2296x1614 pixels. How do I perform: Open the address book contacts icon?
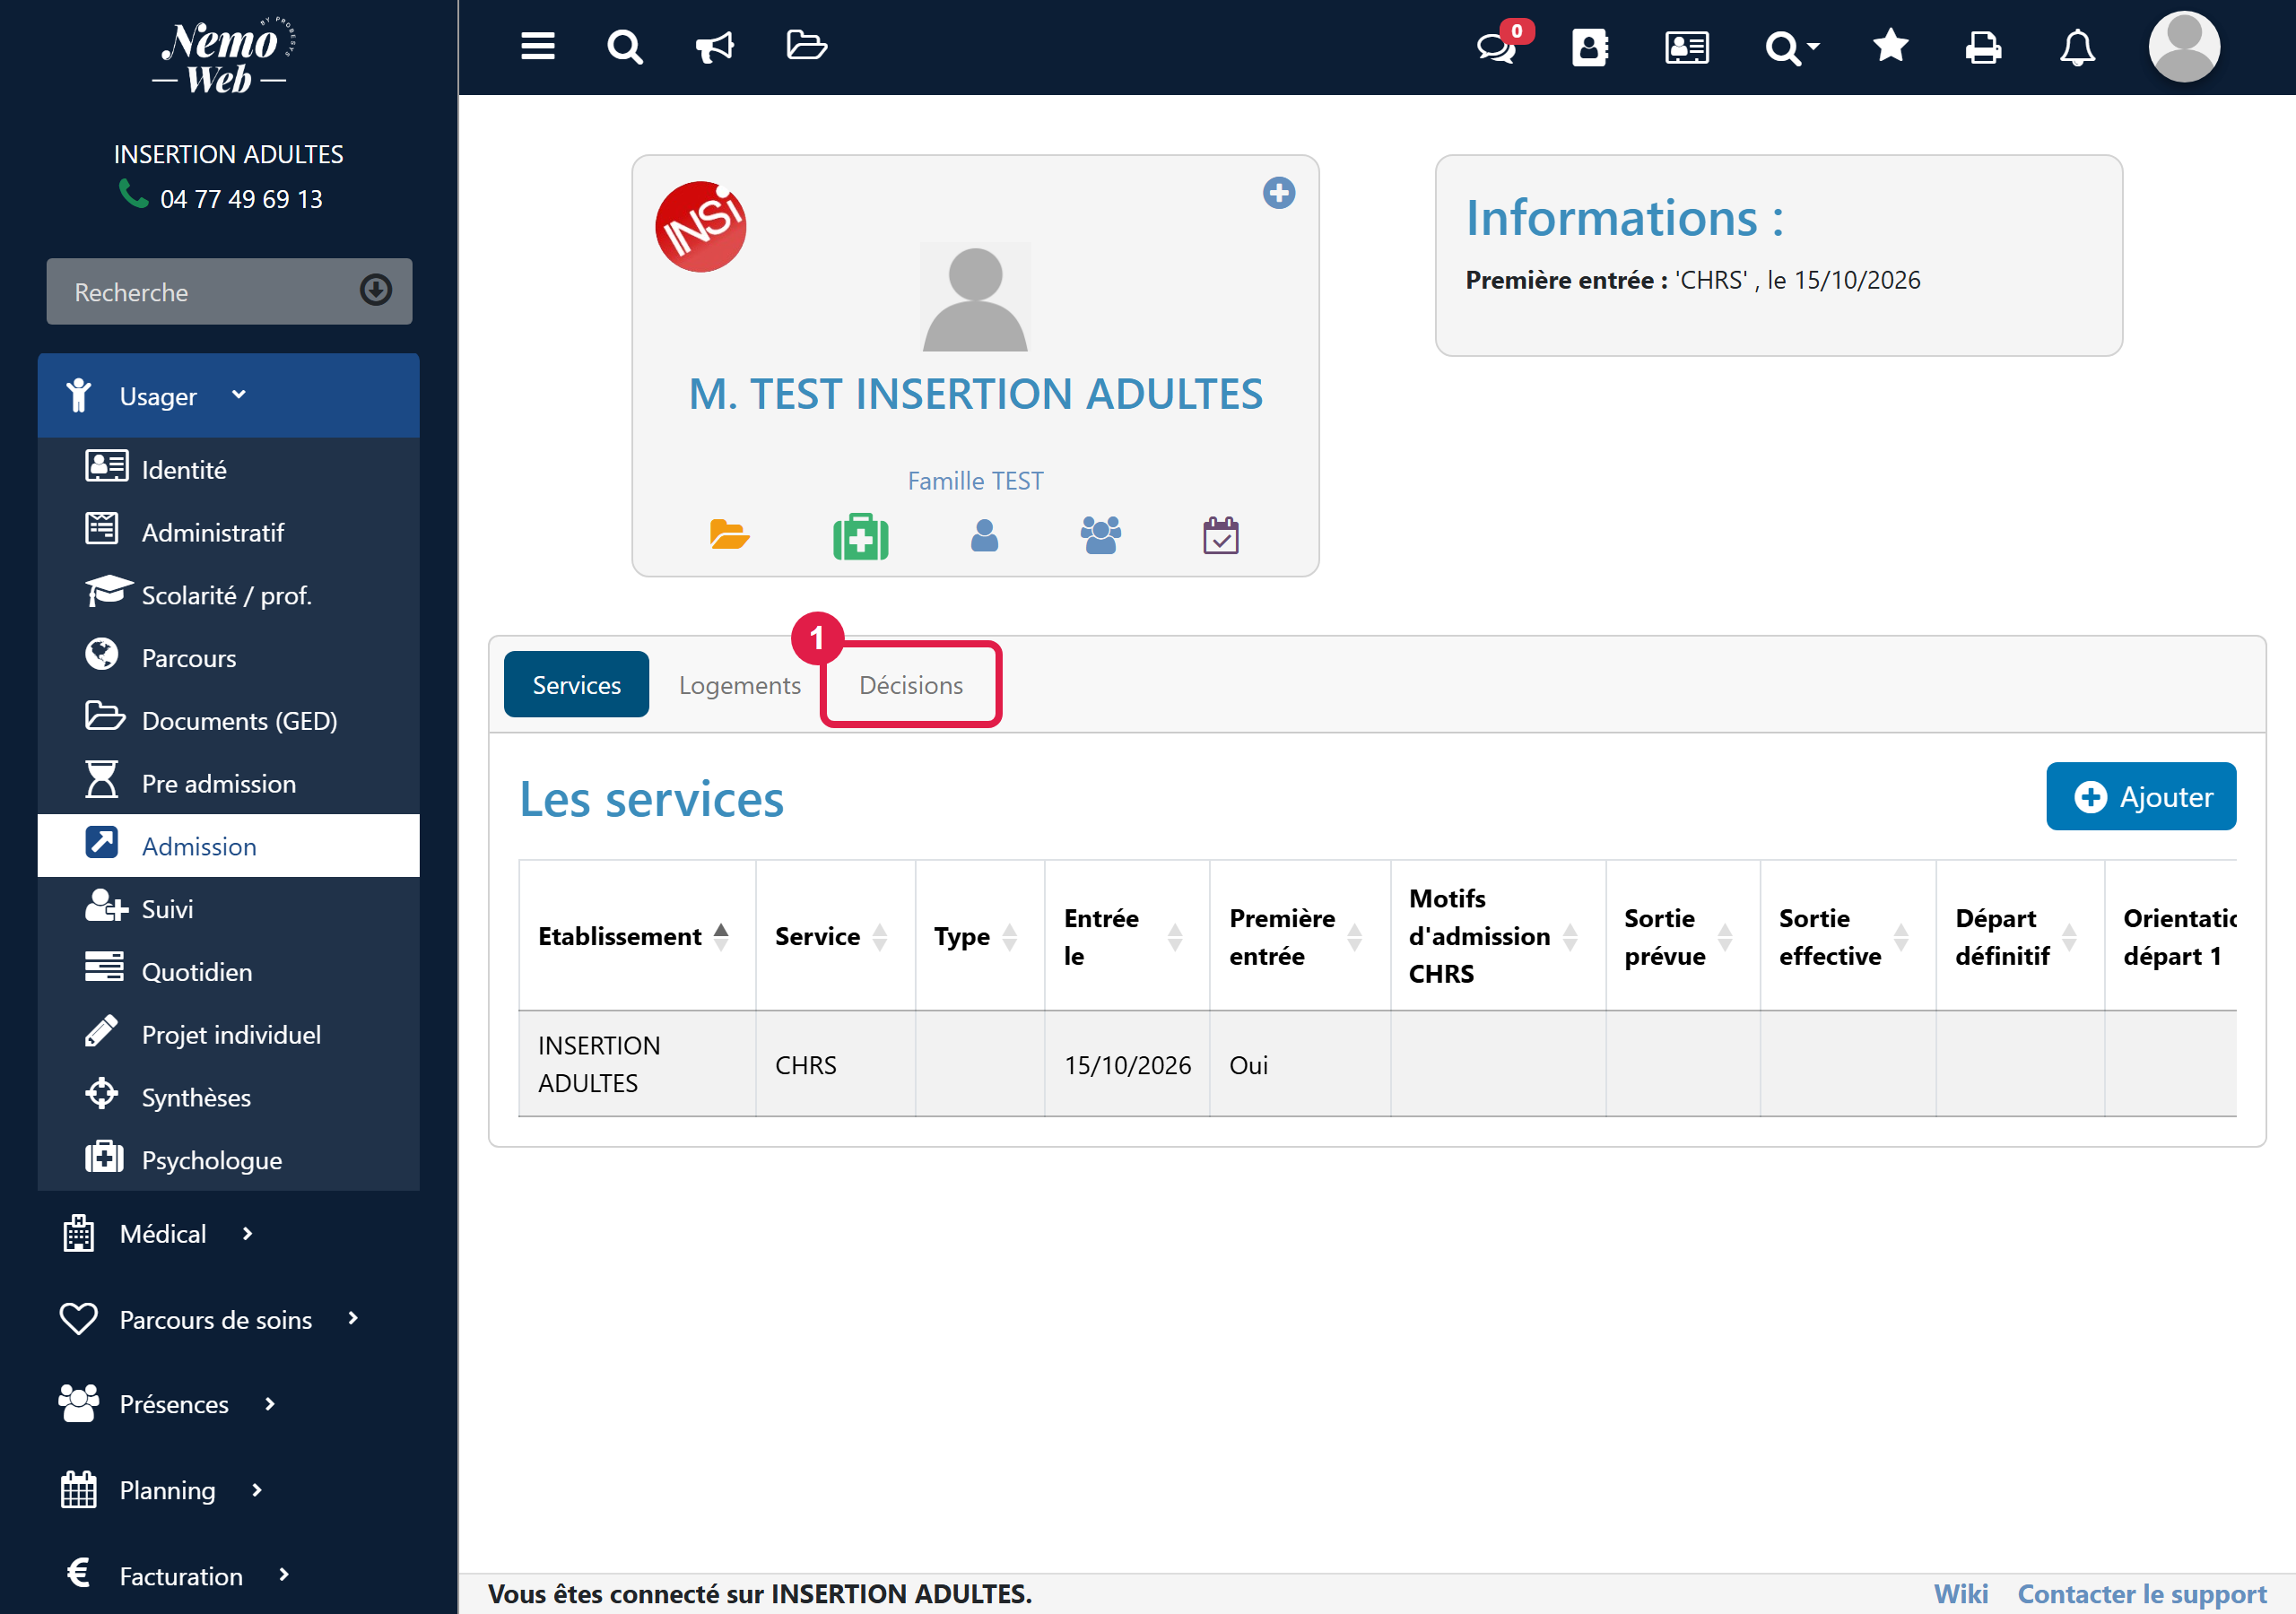1590,47
